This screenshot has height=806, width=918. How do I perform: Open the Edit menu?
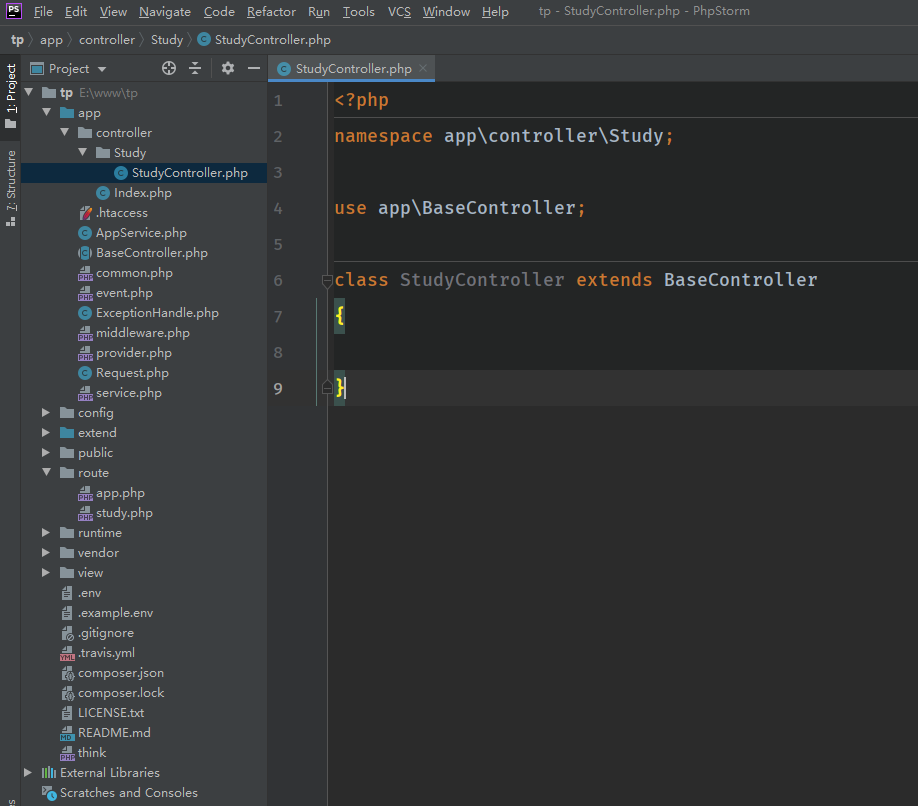point(76,12)
